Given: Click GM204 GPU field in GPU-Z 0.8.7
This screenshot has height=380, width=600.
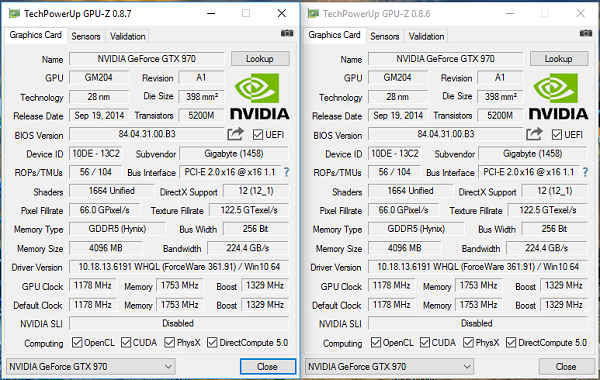Looking at the screenshot, I should [x=99, y=78].
